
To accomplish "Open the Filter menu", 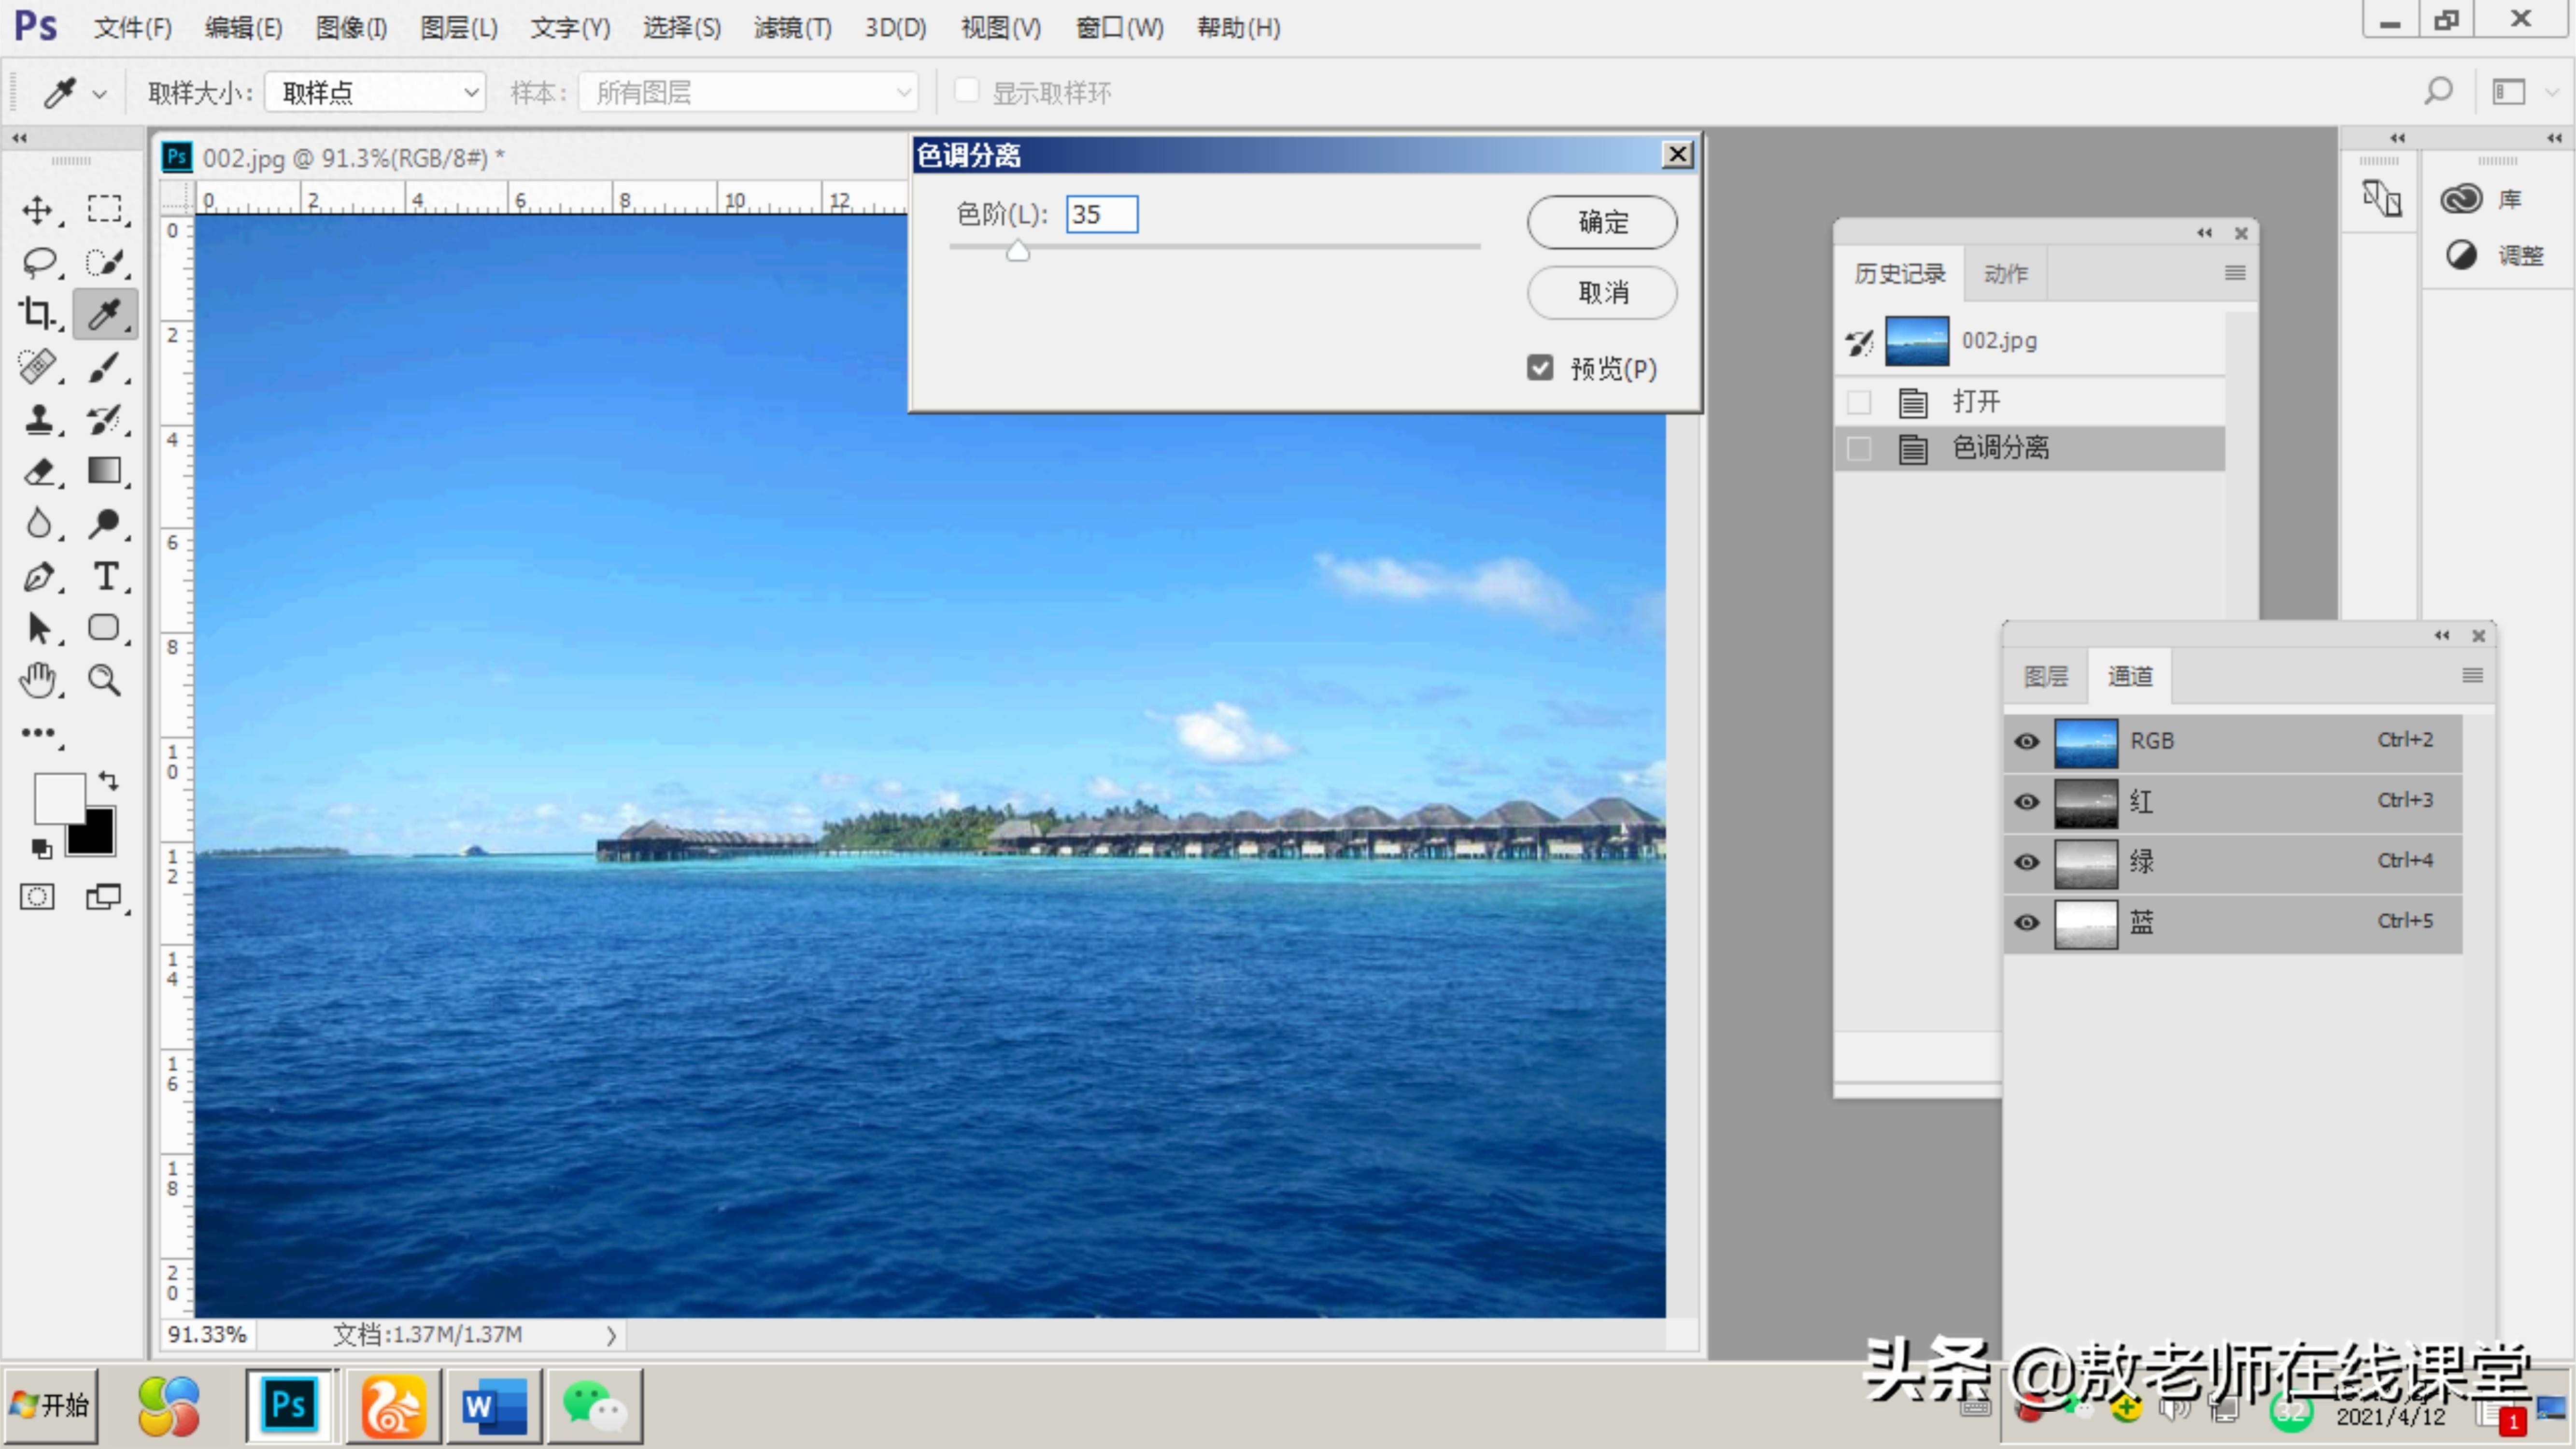I will pos(792,28).
